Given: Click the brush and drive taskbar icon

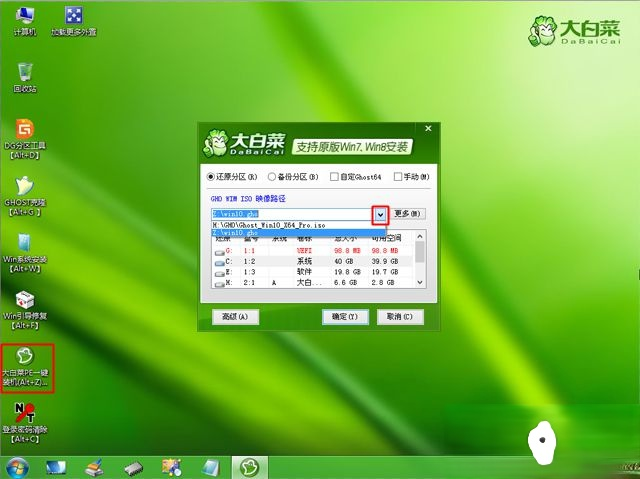Looking at the screenshot, I should (95, 468).
